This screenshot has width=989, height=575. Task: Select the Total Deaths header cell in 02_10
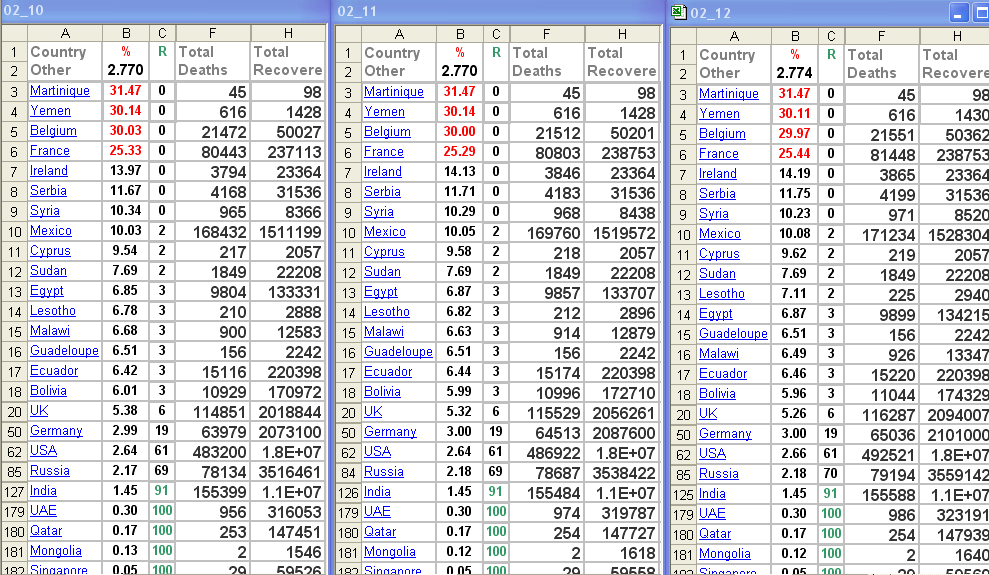pyautogui.click(x=212, y=61)
